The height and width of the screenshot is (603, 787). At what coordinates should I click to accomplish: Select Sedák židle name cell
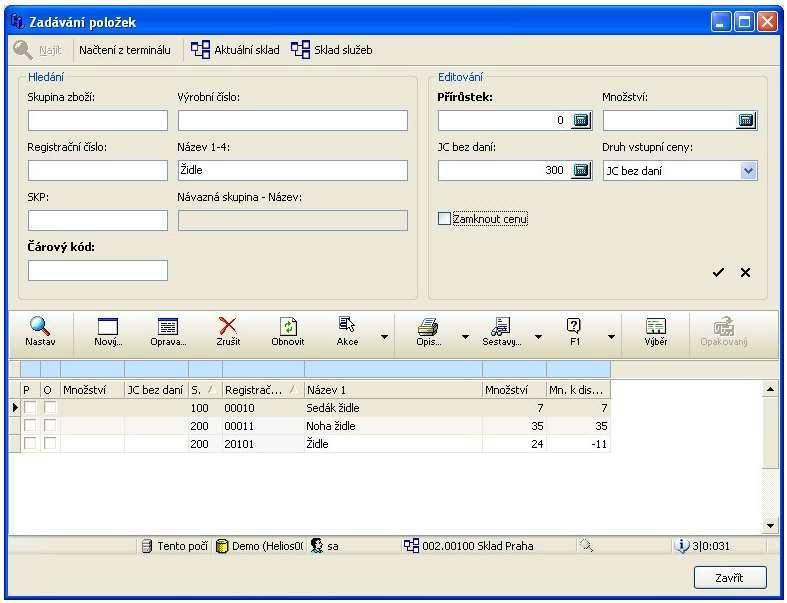click(x=393, y=408)
